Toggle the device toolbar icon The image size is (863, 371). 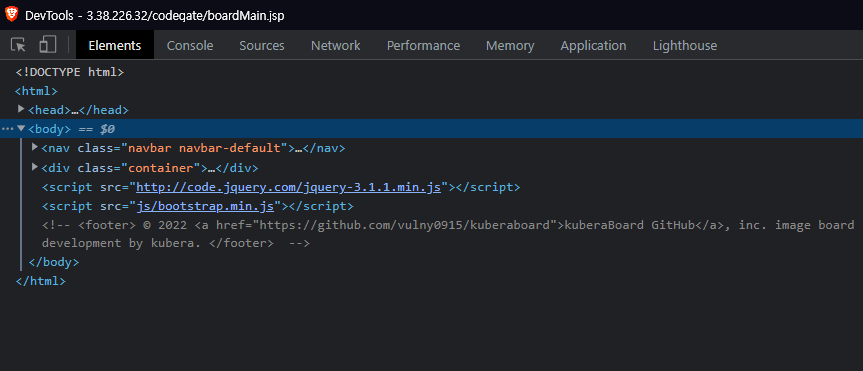coord(48,45)
